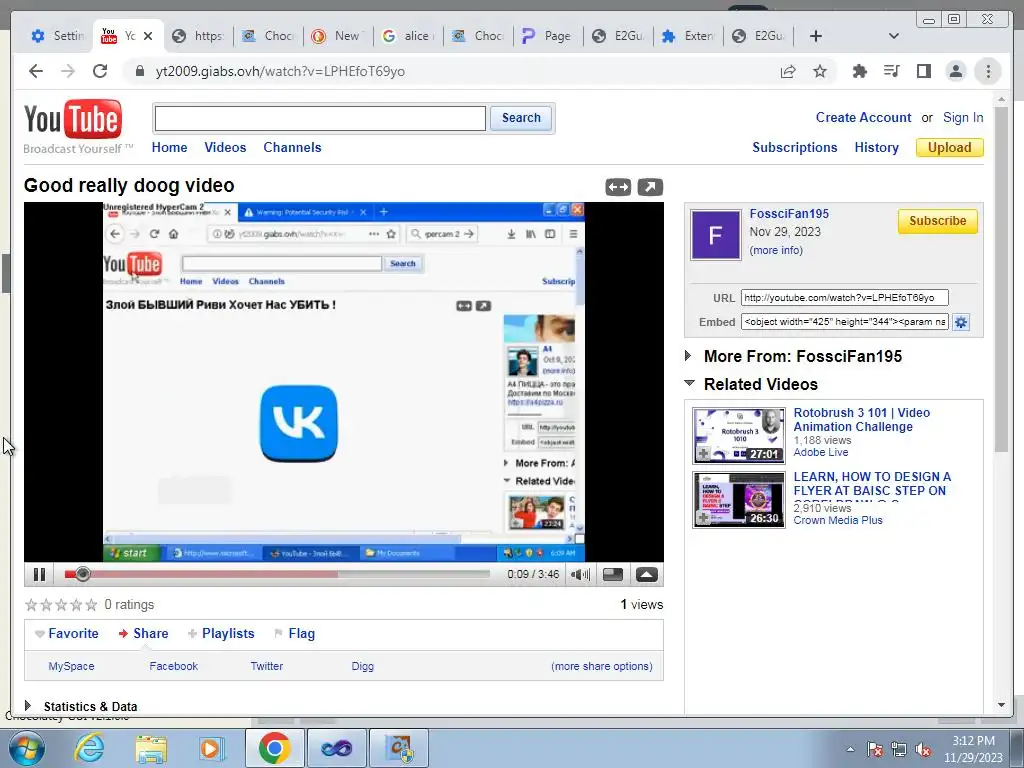
Task: Open the Channels menu link
Action: tap(292, 148)
